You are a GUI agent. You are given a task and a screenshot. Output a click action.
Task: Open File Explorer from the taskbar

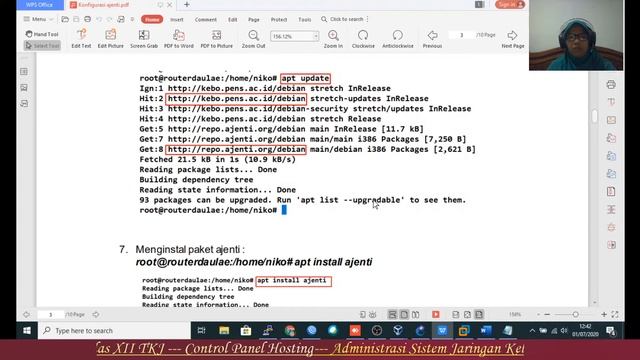coord(224,331)
